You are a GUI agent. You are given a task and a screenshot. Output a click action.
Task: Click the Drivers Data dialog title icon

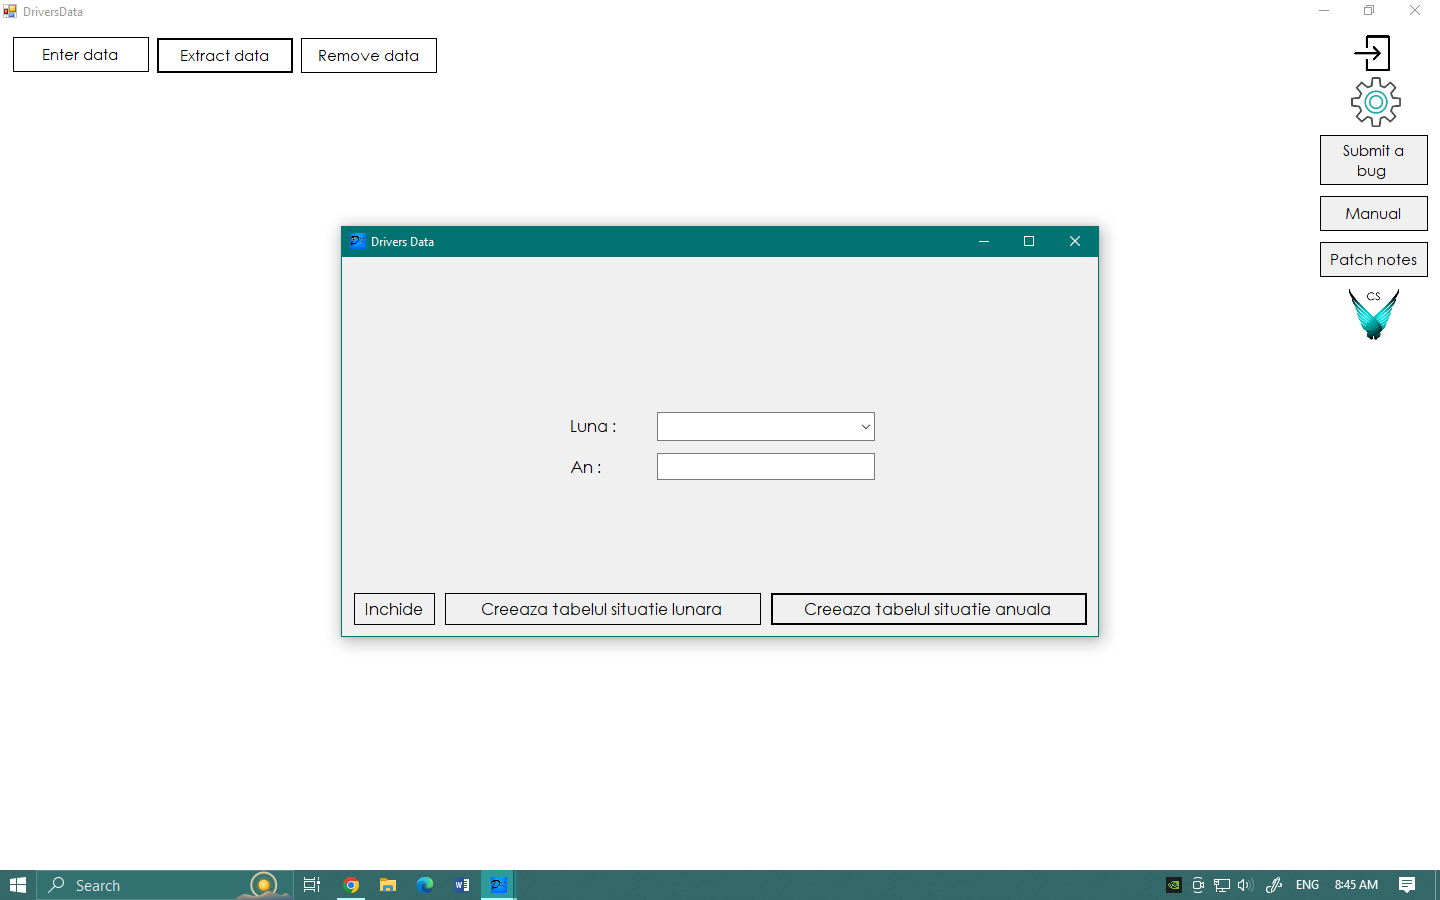point(357,241)
